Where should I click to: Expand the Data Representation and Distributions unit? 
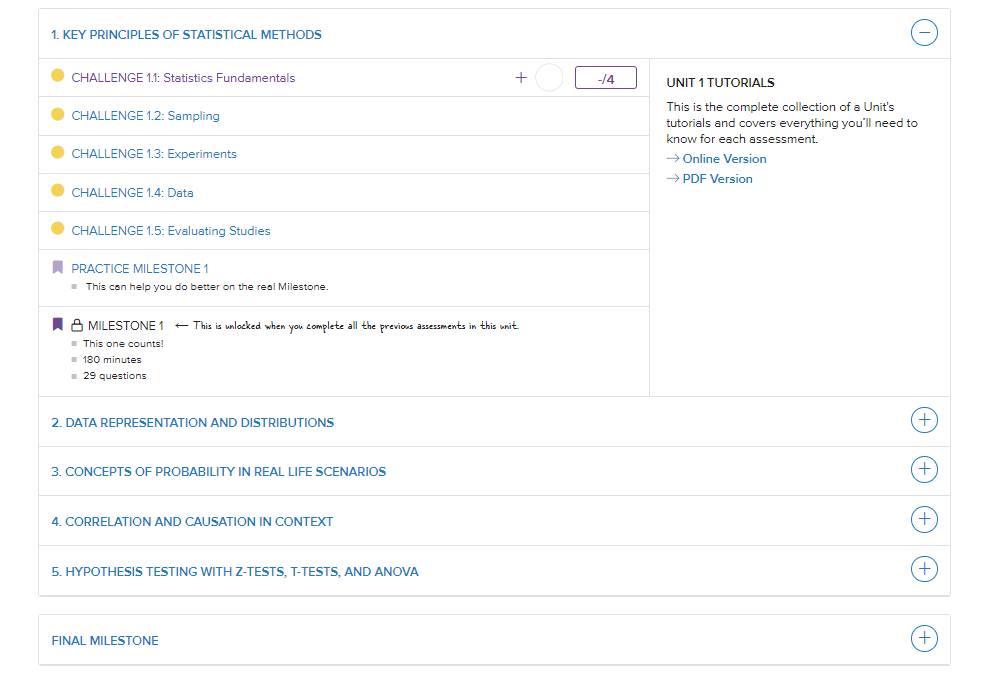pos(924,420)
